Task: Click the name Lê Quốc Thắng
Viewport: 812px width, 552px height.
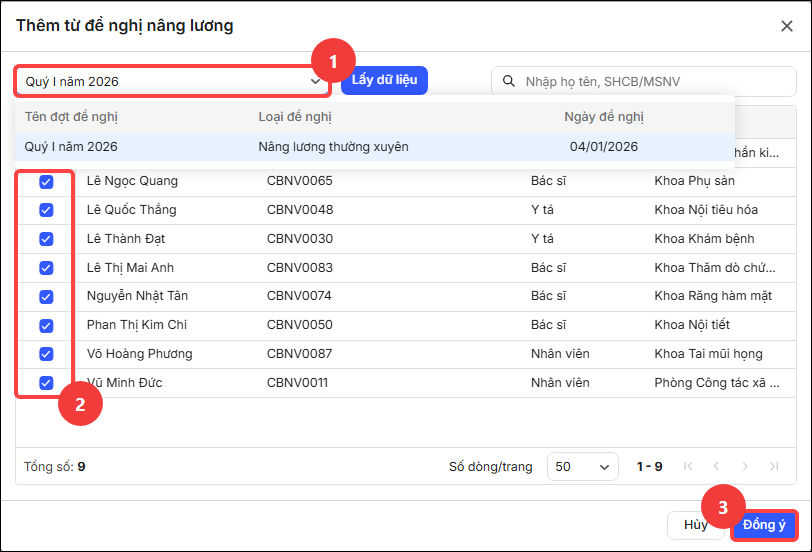Action: [x=132, y=210]
